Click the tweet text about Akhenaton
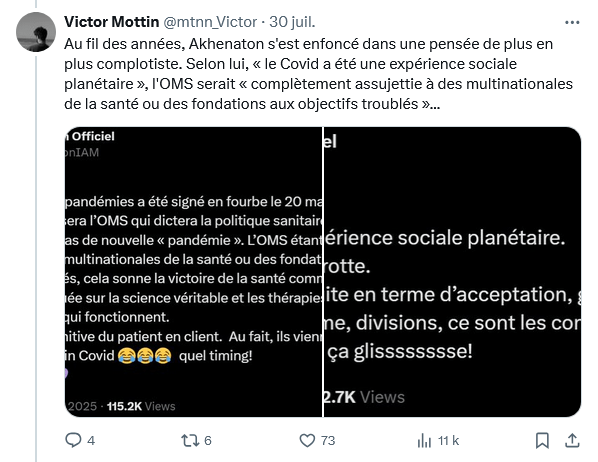 (318, 74)
